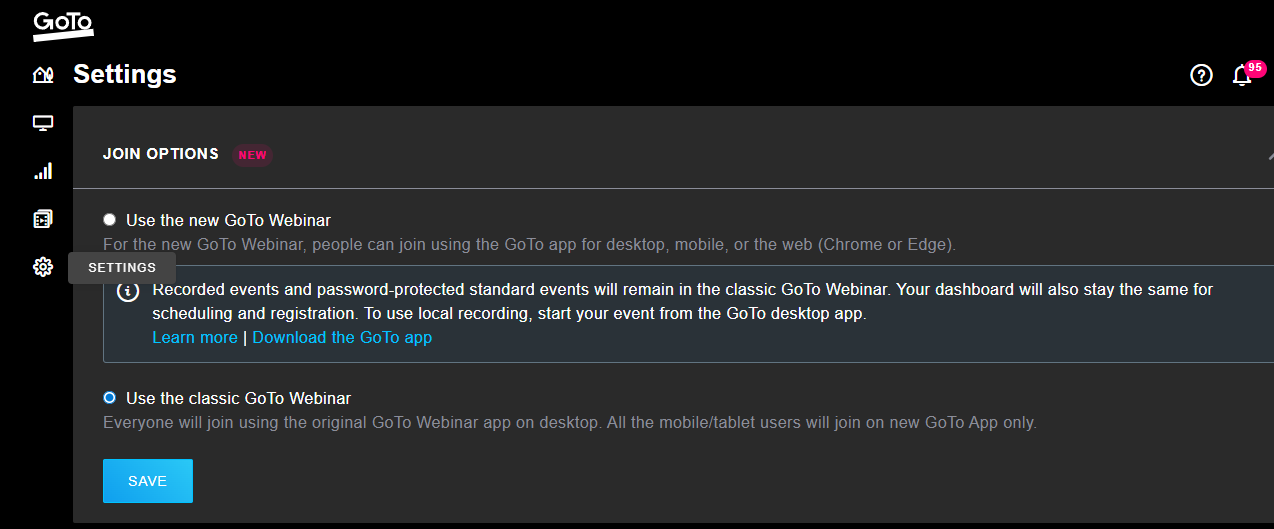This screenshot has width=1274, height=529.
Task: Click the pink NEW badge
Action: click(252, 155)
